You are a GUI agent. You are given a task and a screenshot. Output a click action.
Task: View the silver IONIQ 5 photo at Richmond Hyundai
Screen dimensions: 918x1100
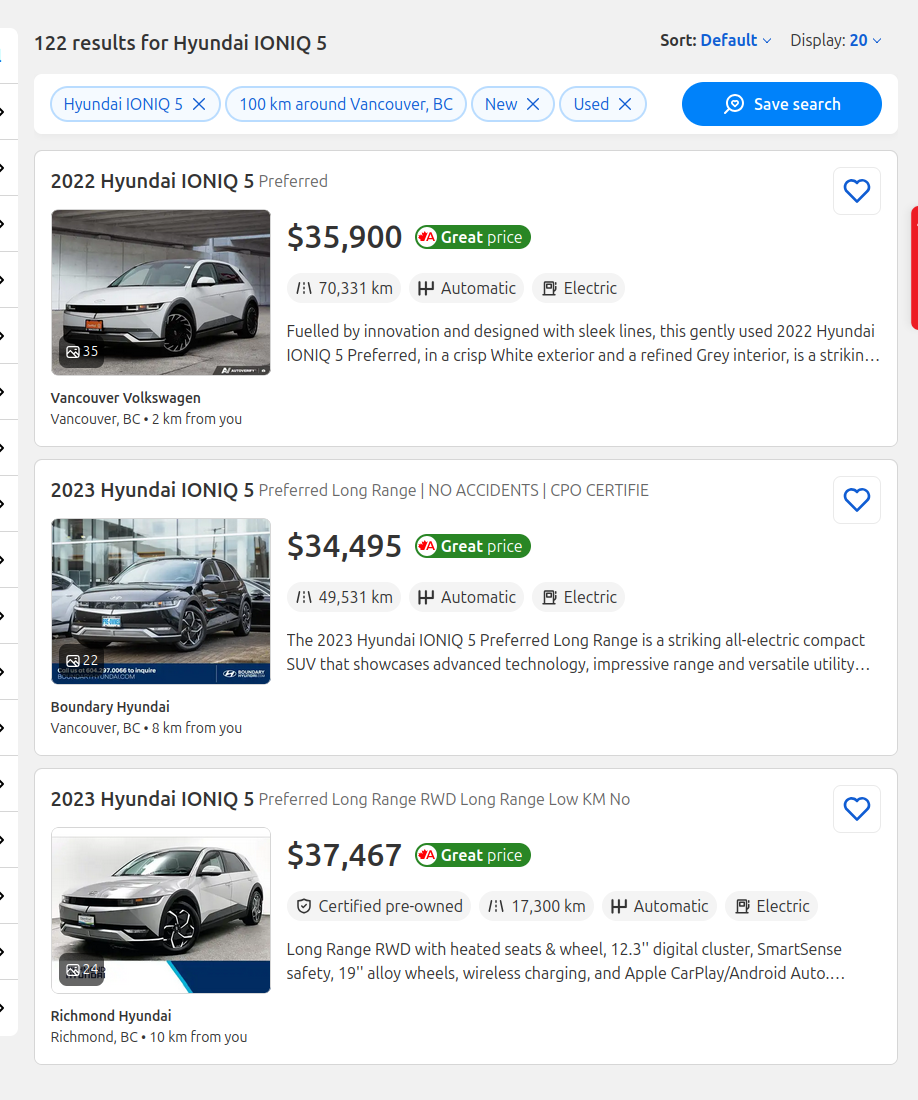161,900
